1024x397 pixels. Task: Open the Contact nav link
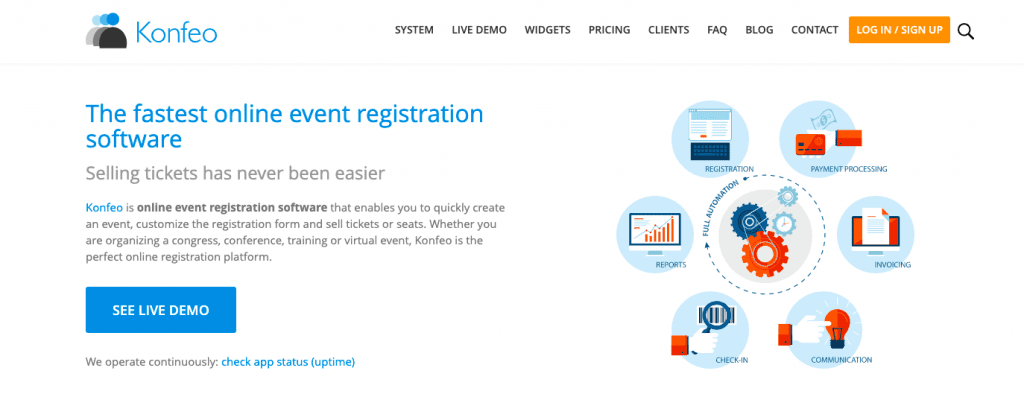(814, 30)
